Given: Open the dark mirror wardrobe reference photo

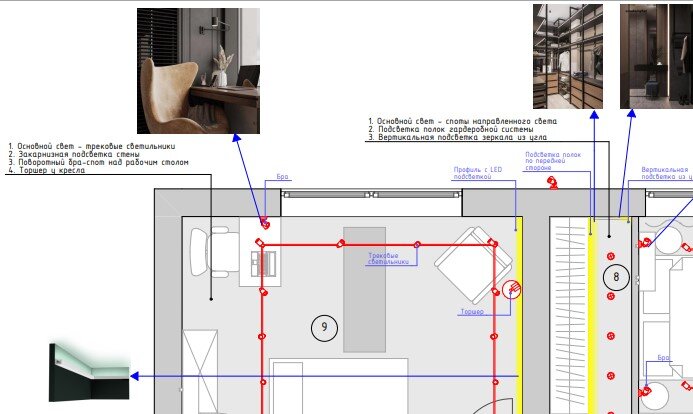Looking at the screenshot, I should click(656, 57).
